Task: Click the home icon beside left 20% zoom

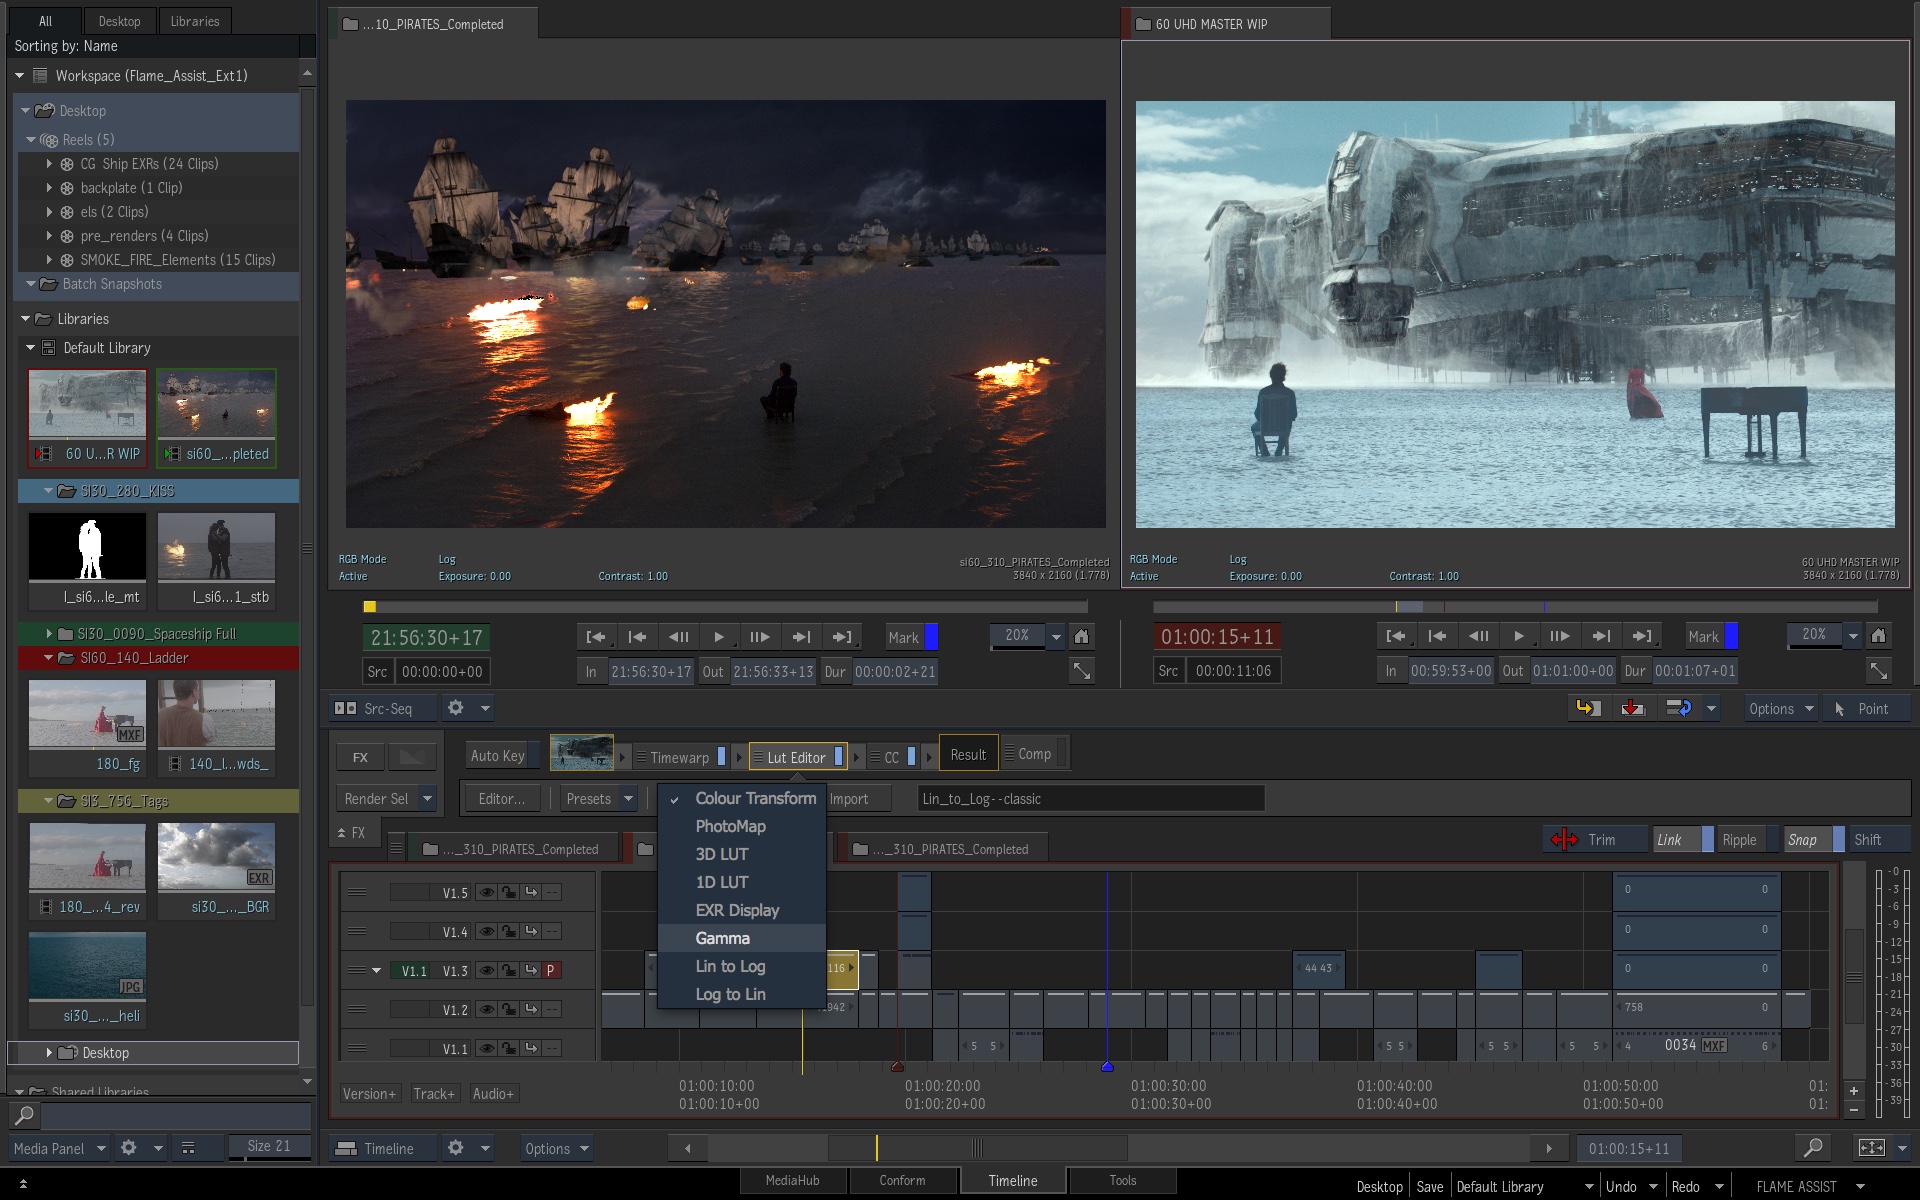Action: pyautogui.click(x=1081, y=637)
